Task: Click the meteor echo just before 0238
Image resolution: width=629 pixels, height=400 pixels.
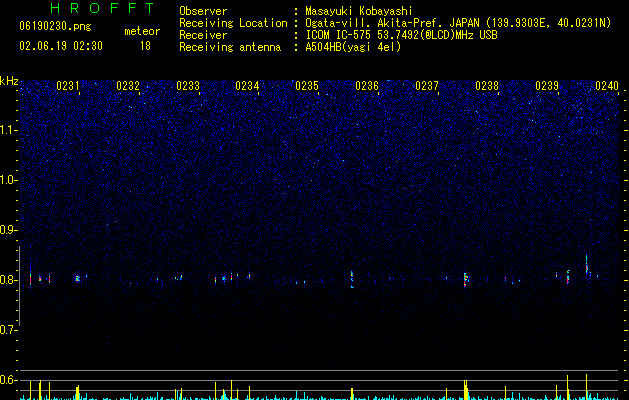Action: (x=465, y=280)
